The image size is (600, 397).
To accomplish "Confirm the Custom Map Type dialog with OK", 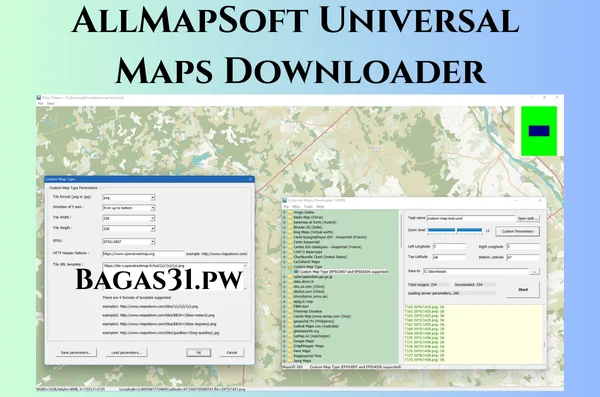I will click(199, 353).
